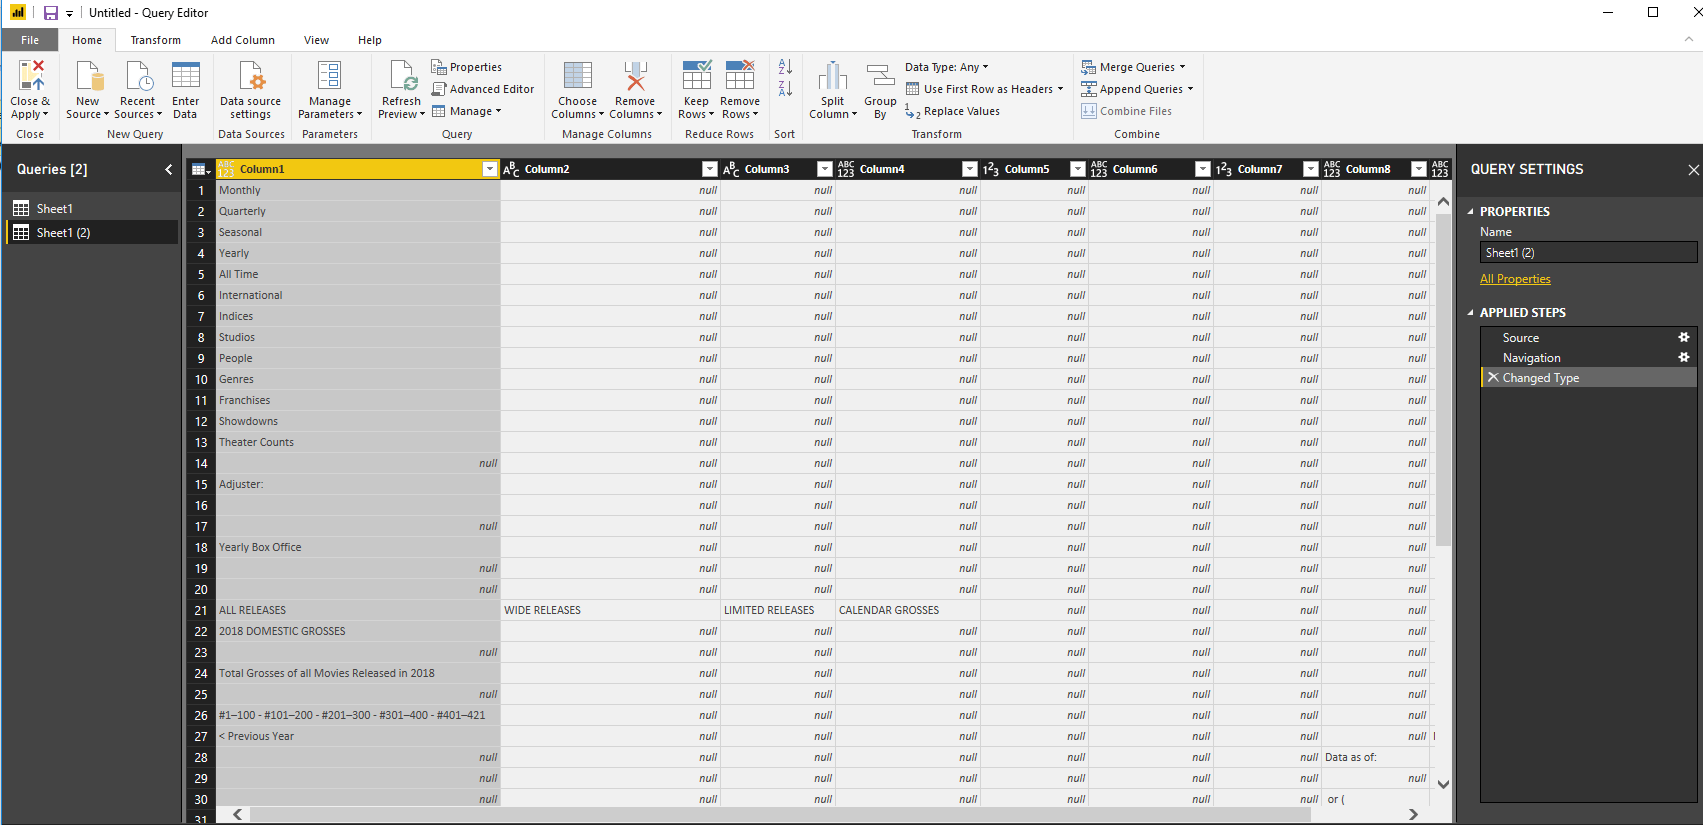The width and height of the screenshot is (1703, 825).
Task: Delete the Changed Type step
Action: click(1493, 377)
